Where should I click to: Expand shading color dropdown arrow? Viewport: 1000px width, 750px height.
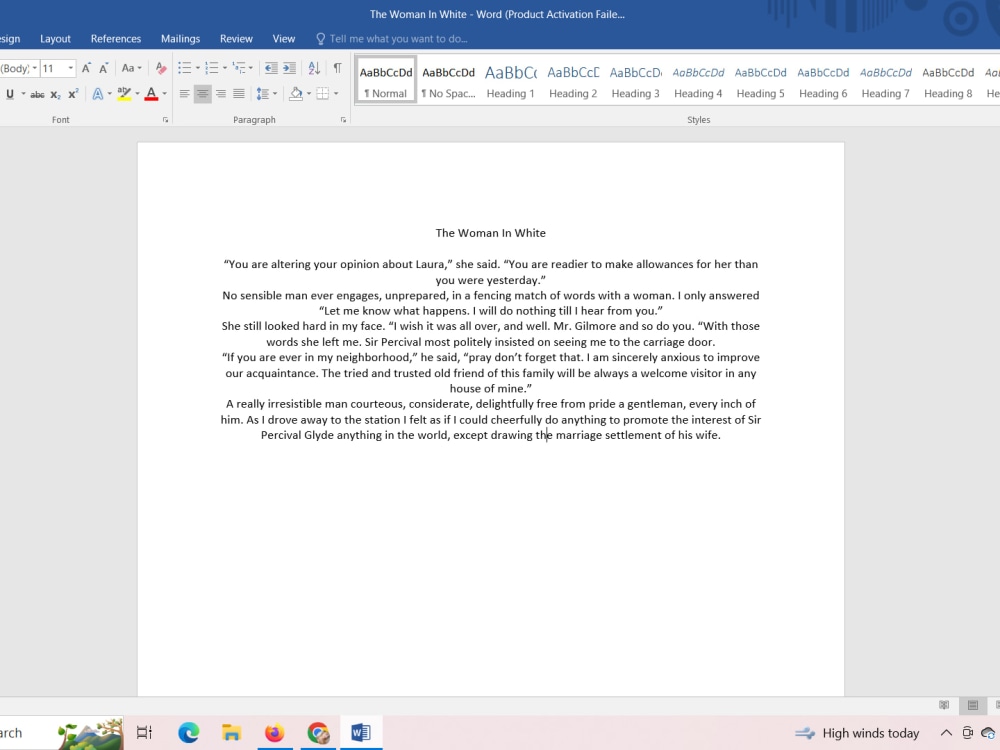pos(309,94)
